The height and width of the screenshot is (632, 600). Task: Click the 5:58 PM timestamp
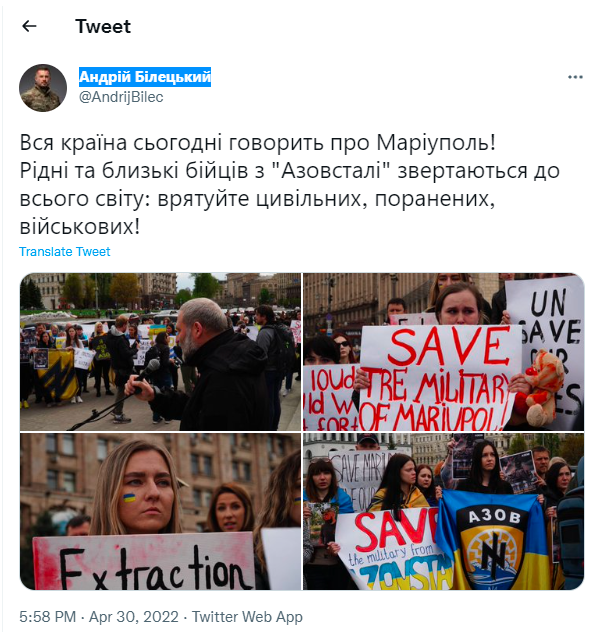(48, 617)
